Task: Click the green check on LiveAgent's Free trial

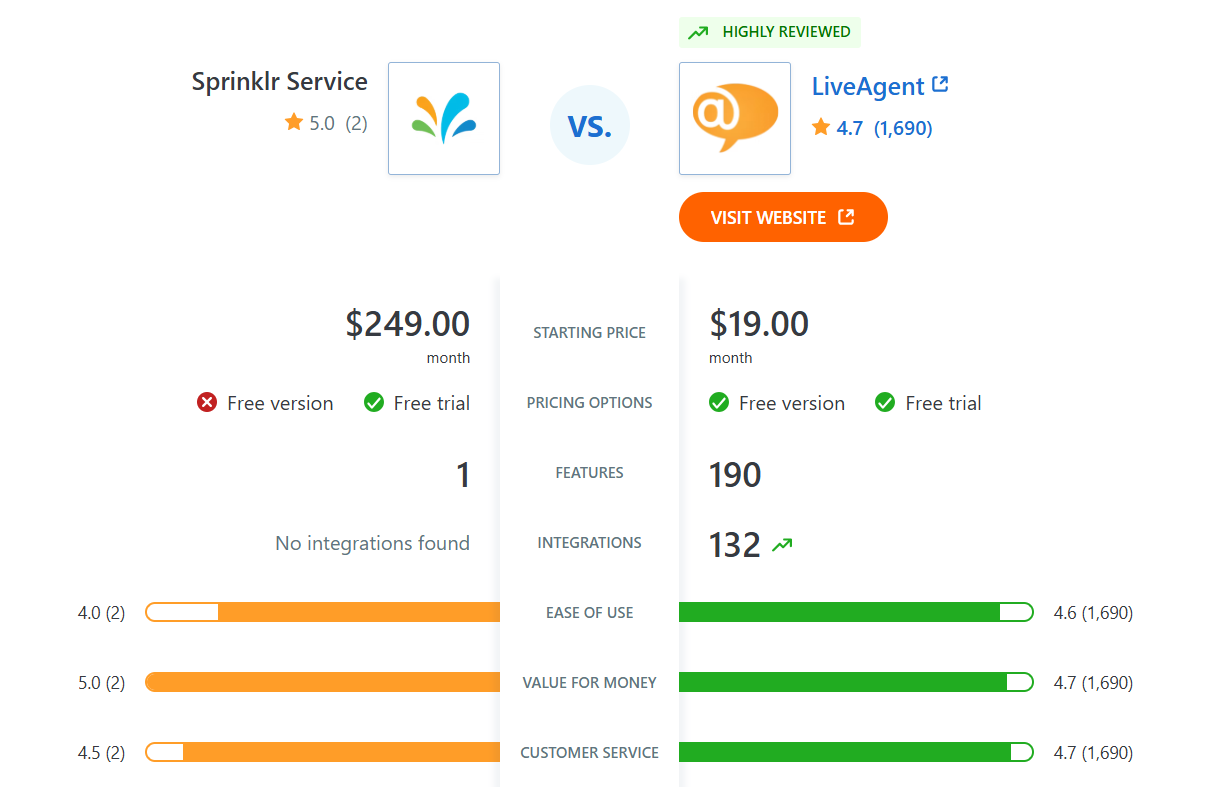Action: click(885, 402)
